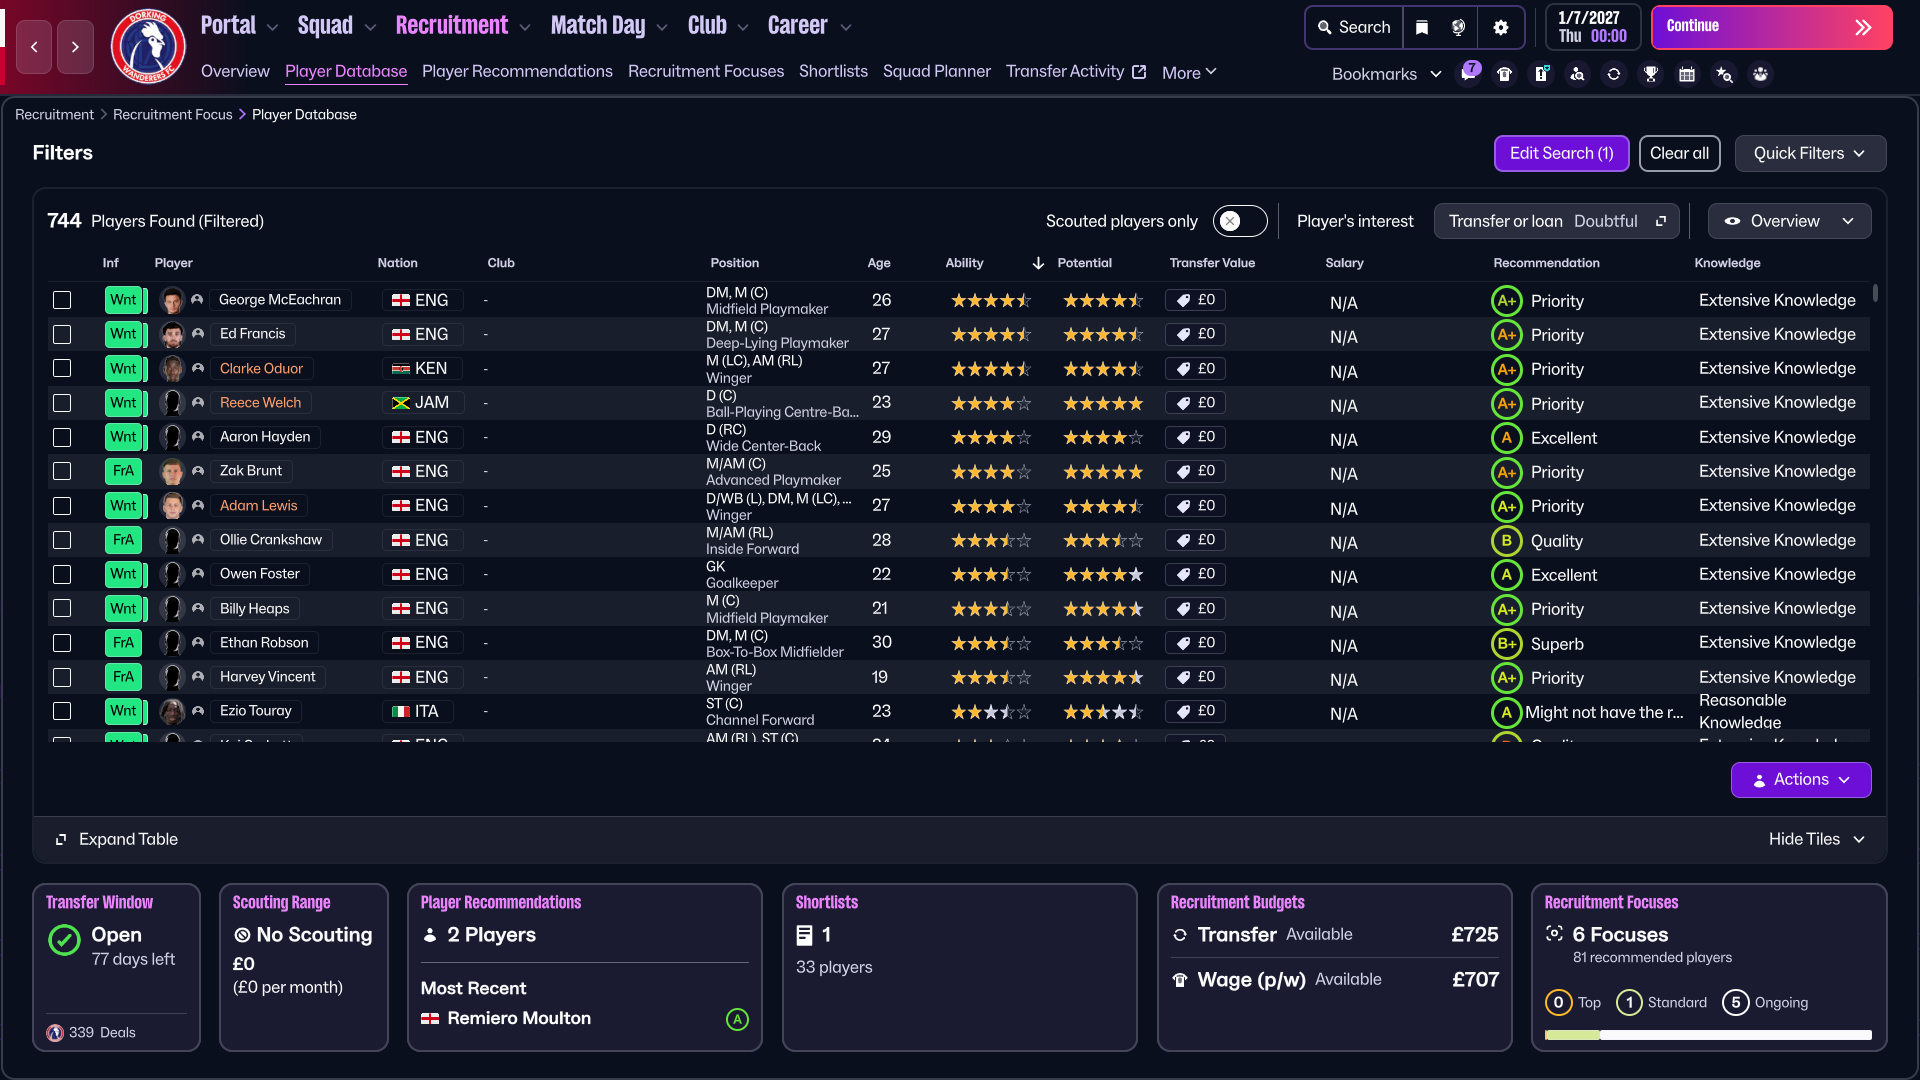1920x1080 pixels.
Task: Open the squad shirt shortcut icon
Action: 1505,74
